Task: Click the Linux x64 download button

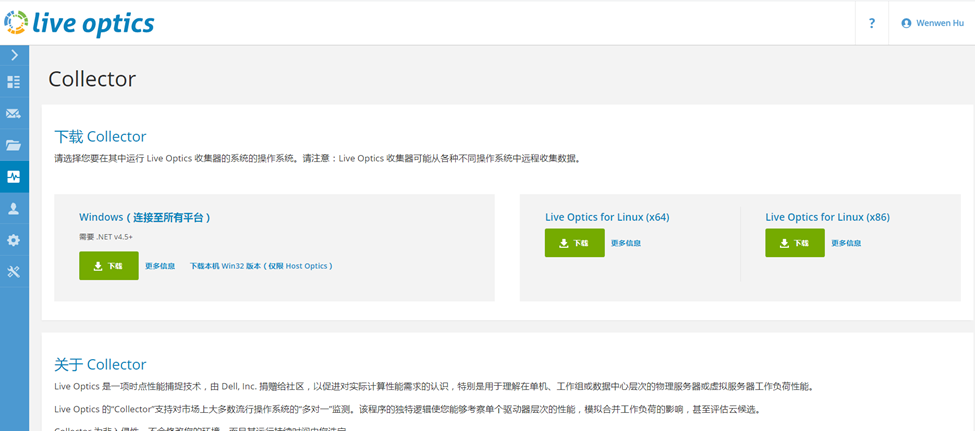Action: tap(575, 243)
